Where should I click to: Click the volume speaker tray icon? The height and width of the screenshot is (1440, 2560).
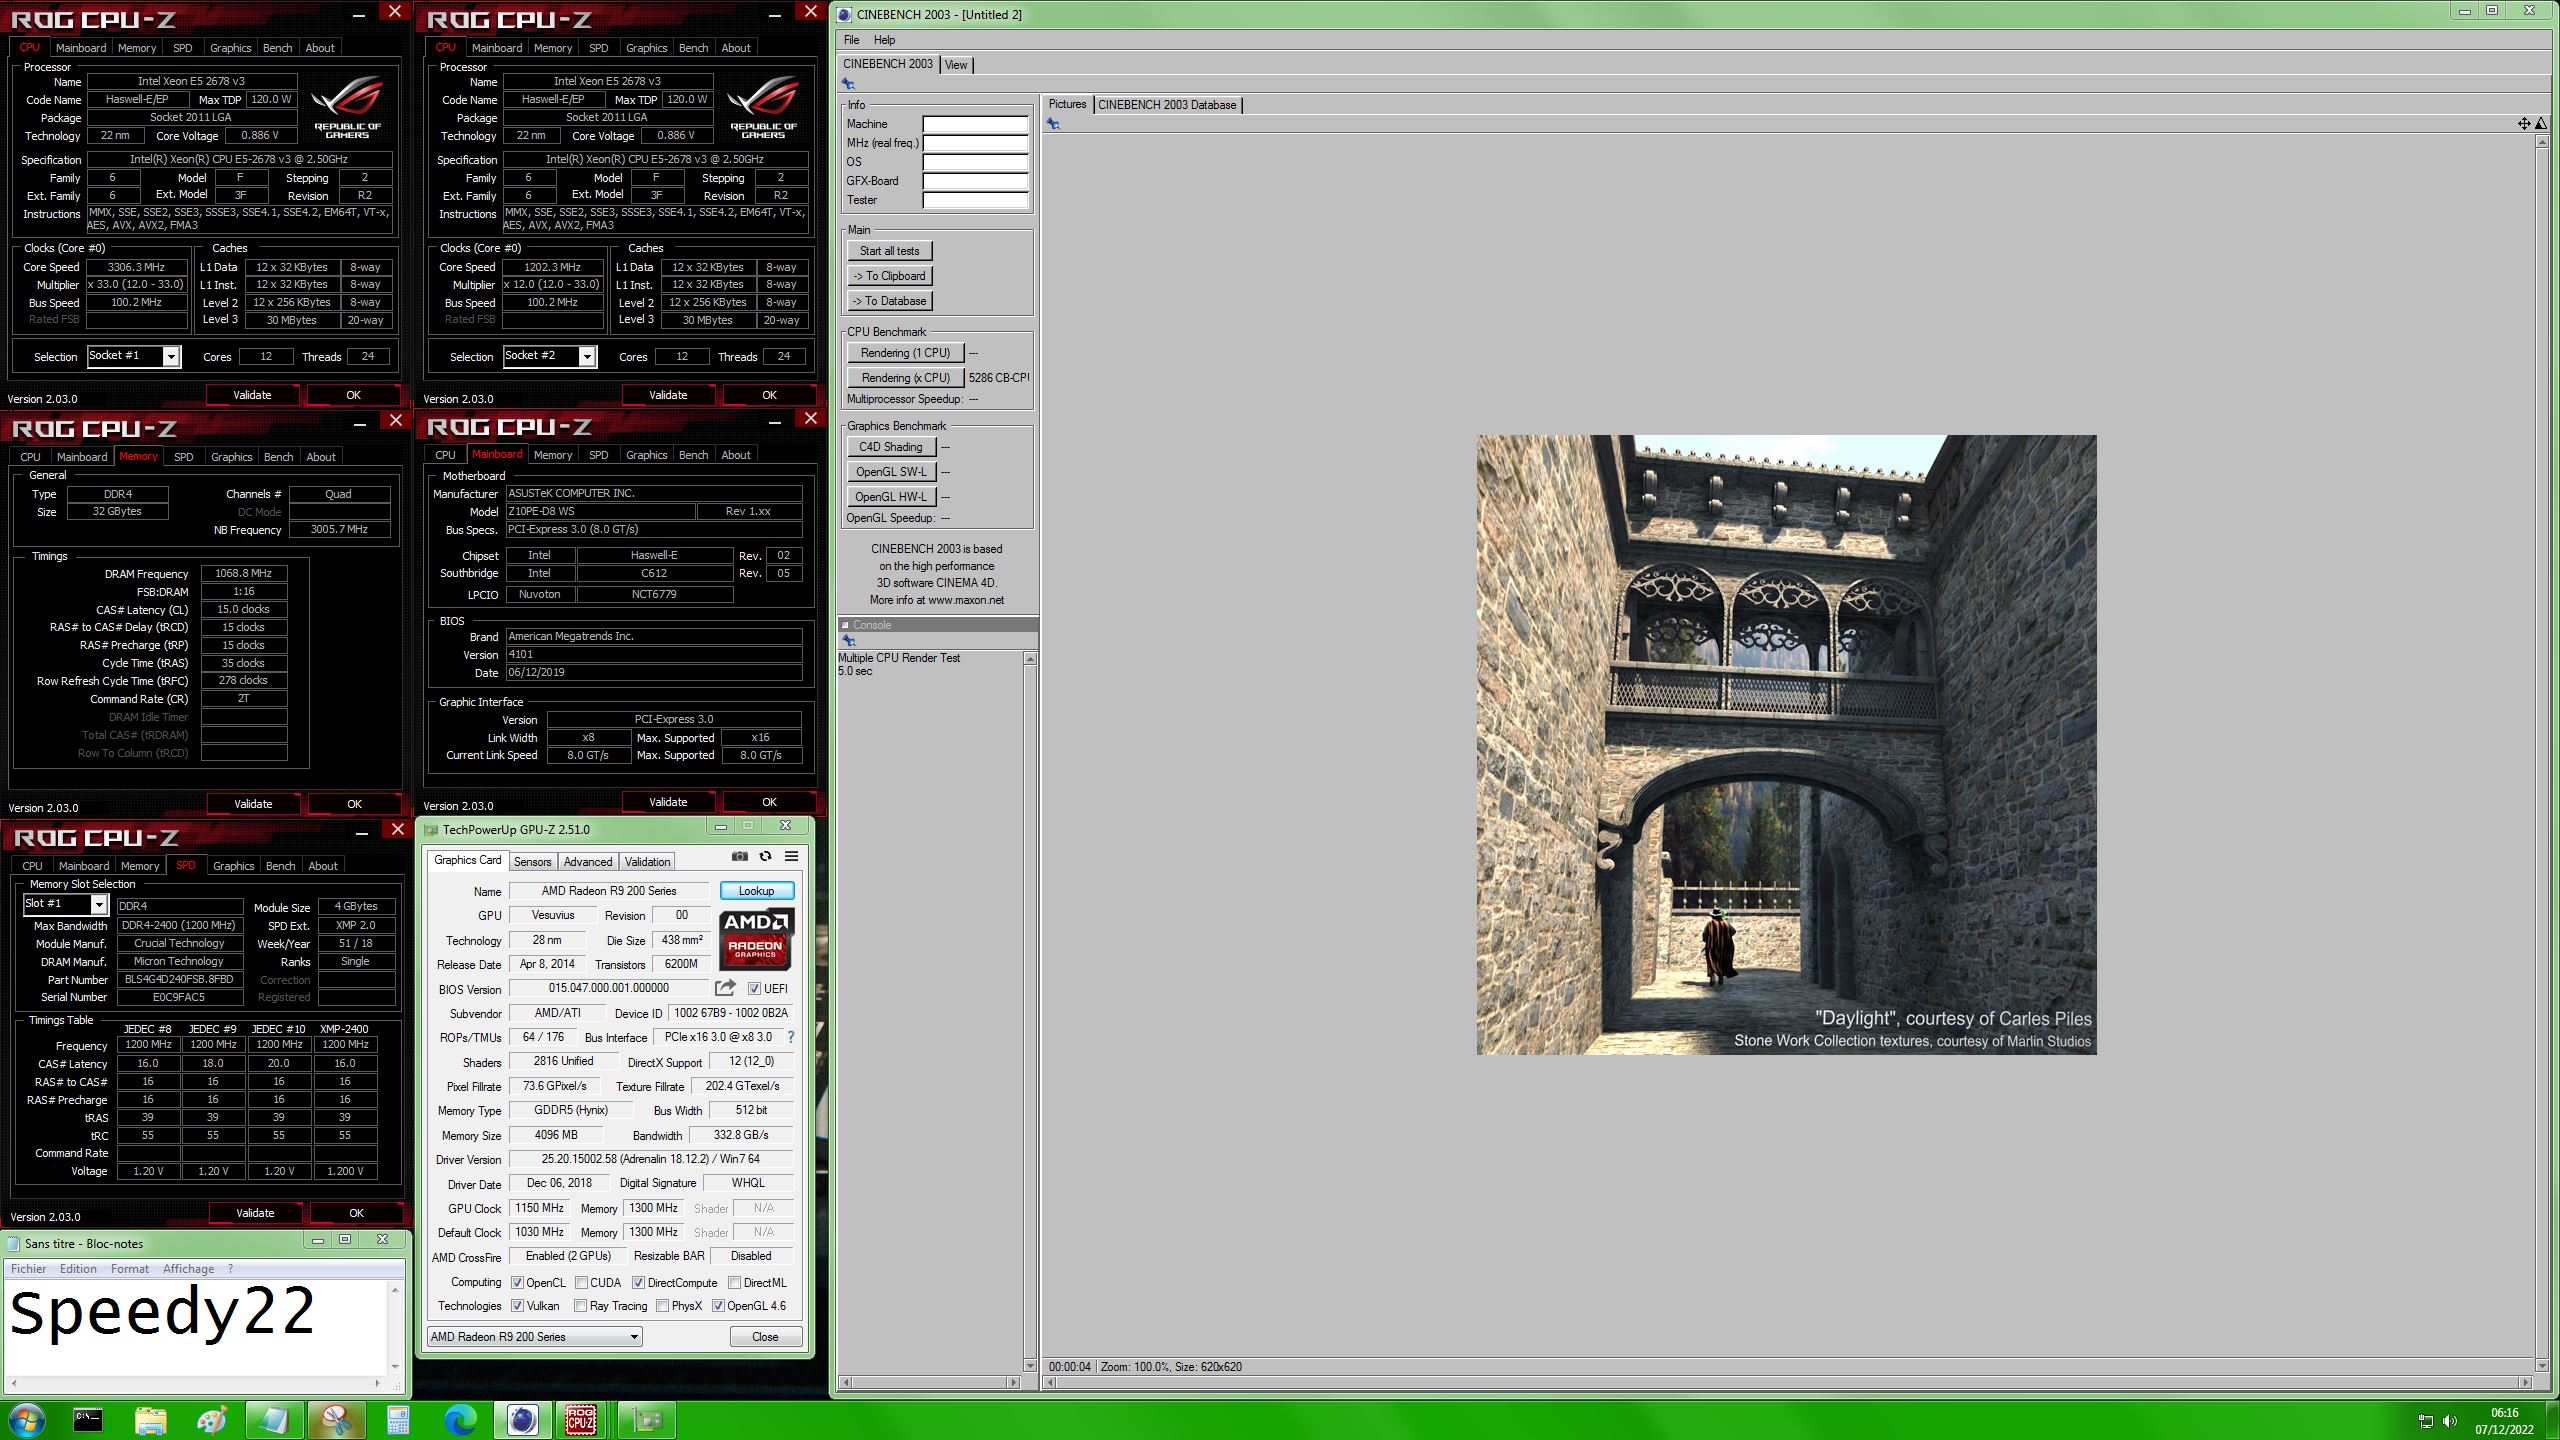(x=2449, y=1421)
